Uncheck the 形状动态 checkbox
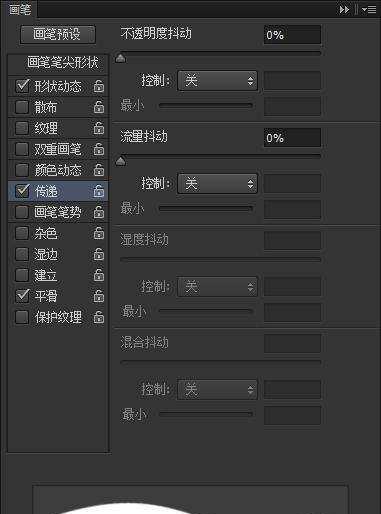 (x=22, y=86)
